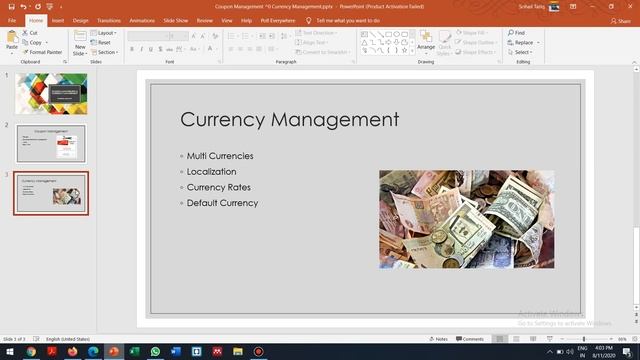Screen dimensions: 640x360
Task: Switch to the Design tab
Action: pos(80,20)
